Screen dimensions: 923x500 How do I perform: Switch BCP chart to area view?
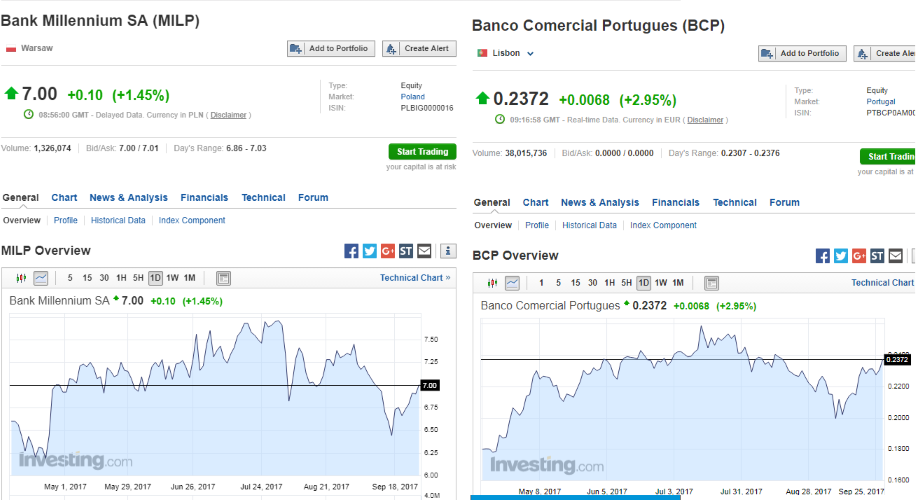pyautogui.click(x=512, y=283)
